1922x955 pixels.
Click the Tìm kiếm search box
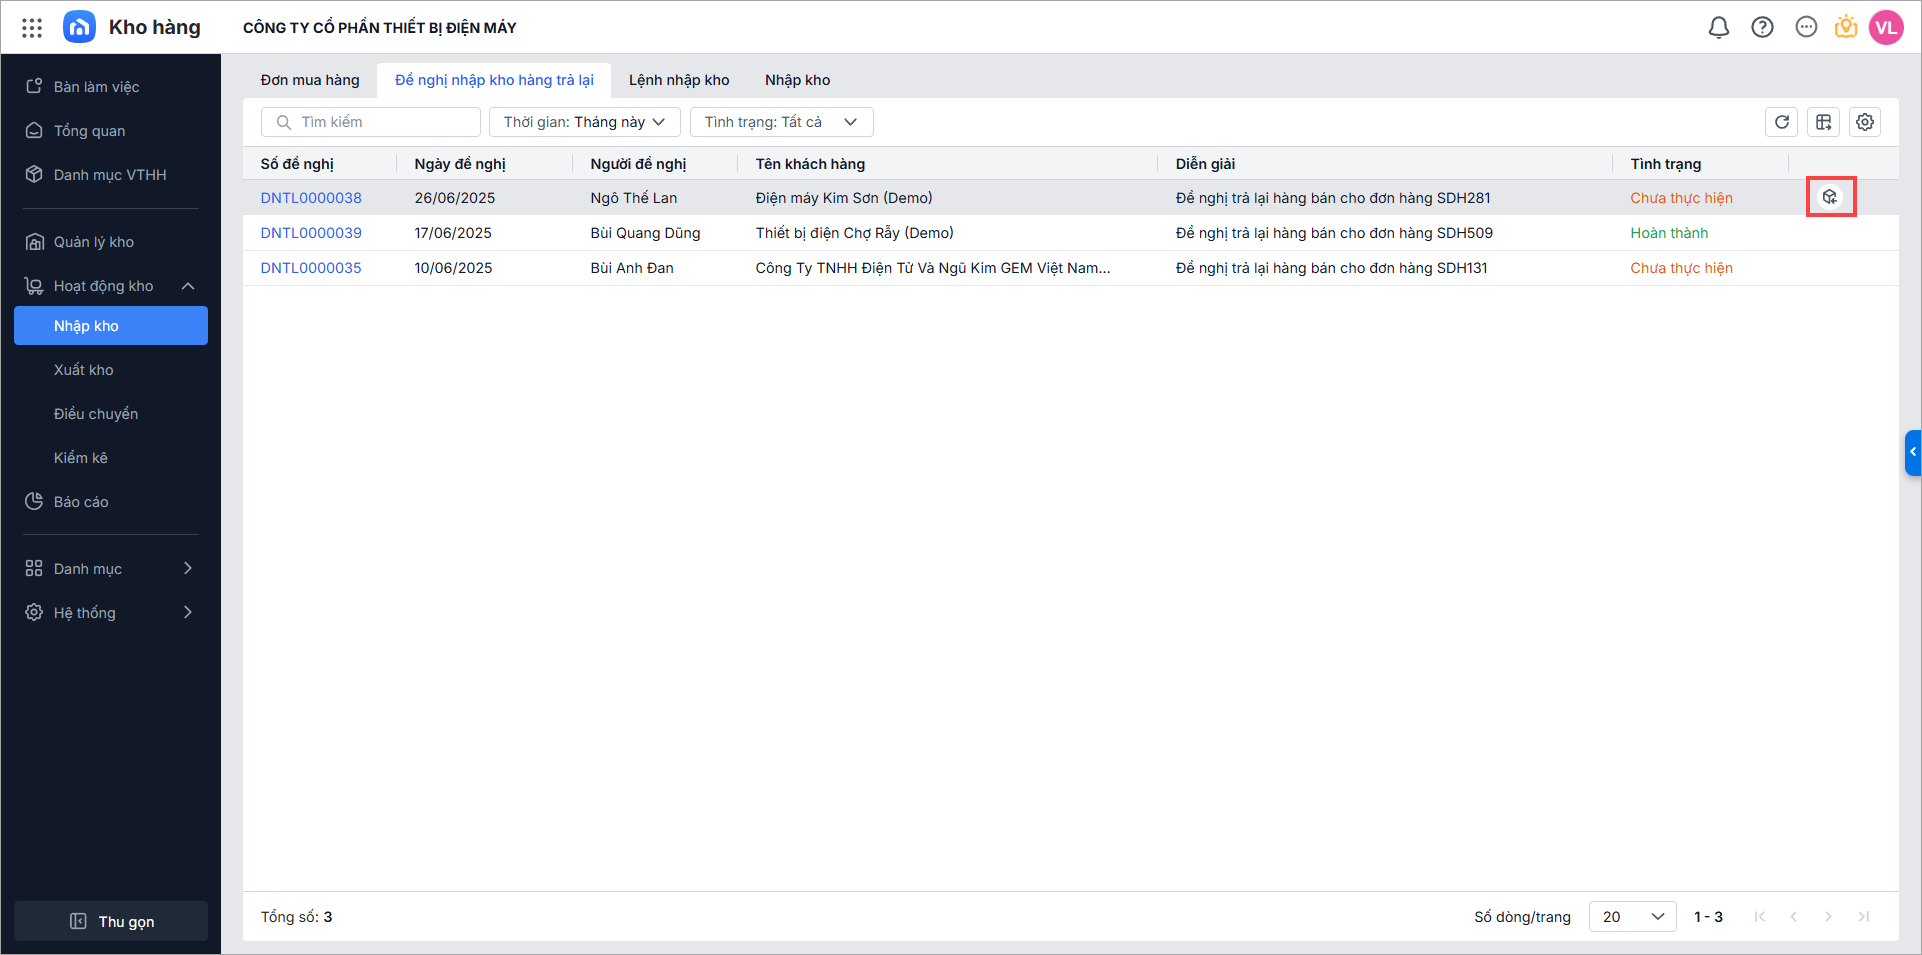(x=371, y=122)
